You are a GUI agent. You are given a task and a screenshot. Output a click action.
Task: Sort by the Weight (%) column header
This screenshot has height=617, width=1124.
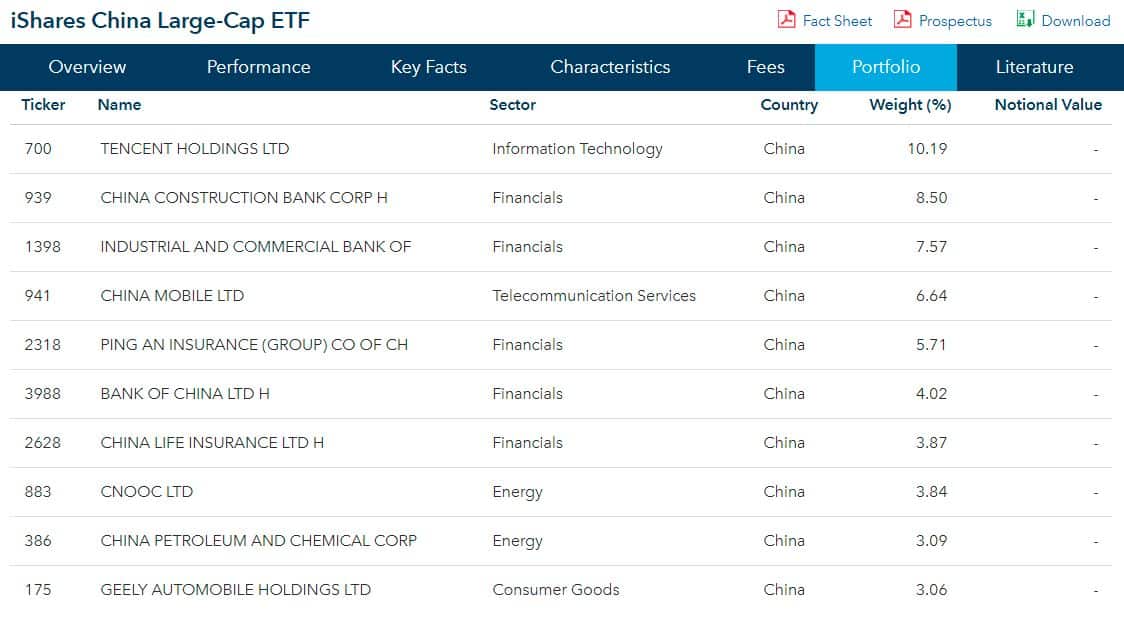tap(910, 105)
